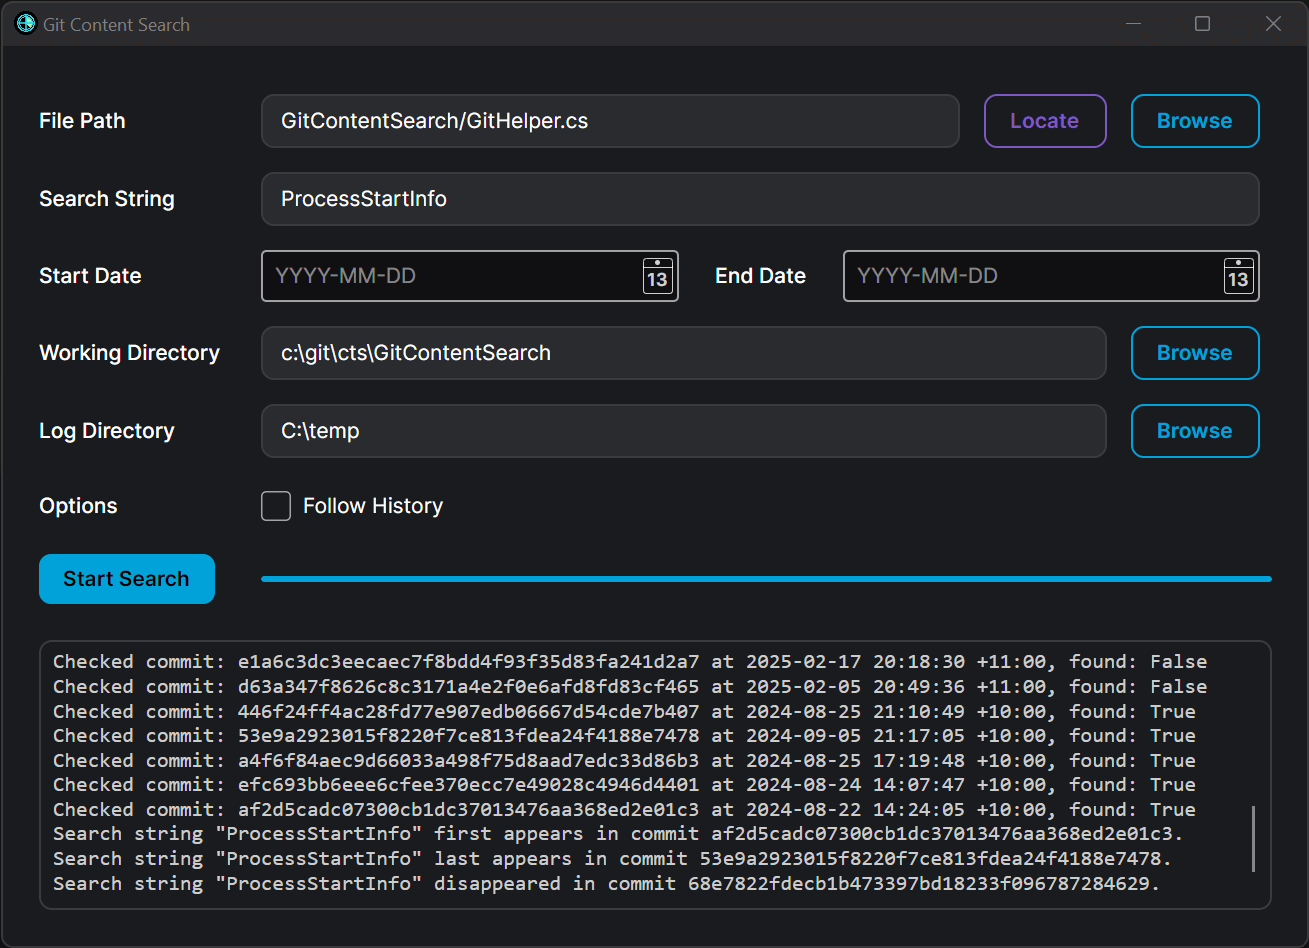The width and height of the screenshot is (1309, 948).
Task: Browse for the File Path
Action: click(x=1195, y=121)
